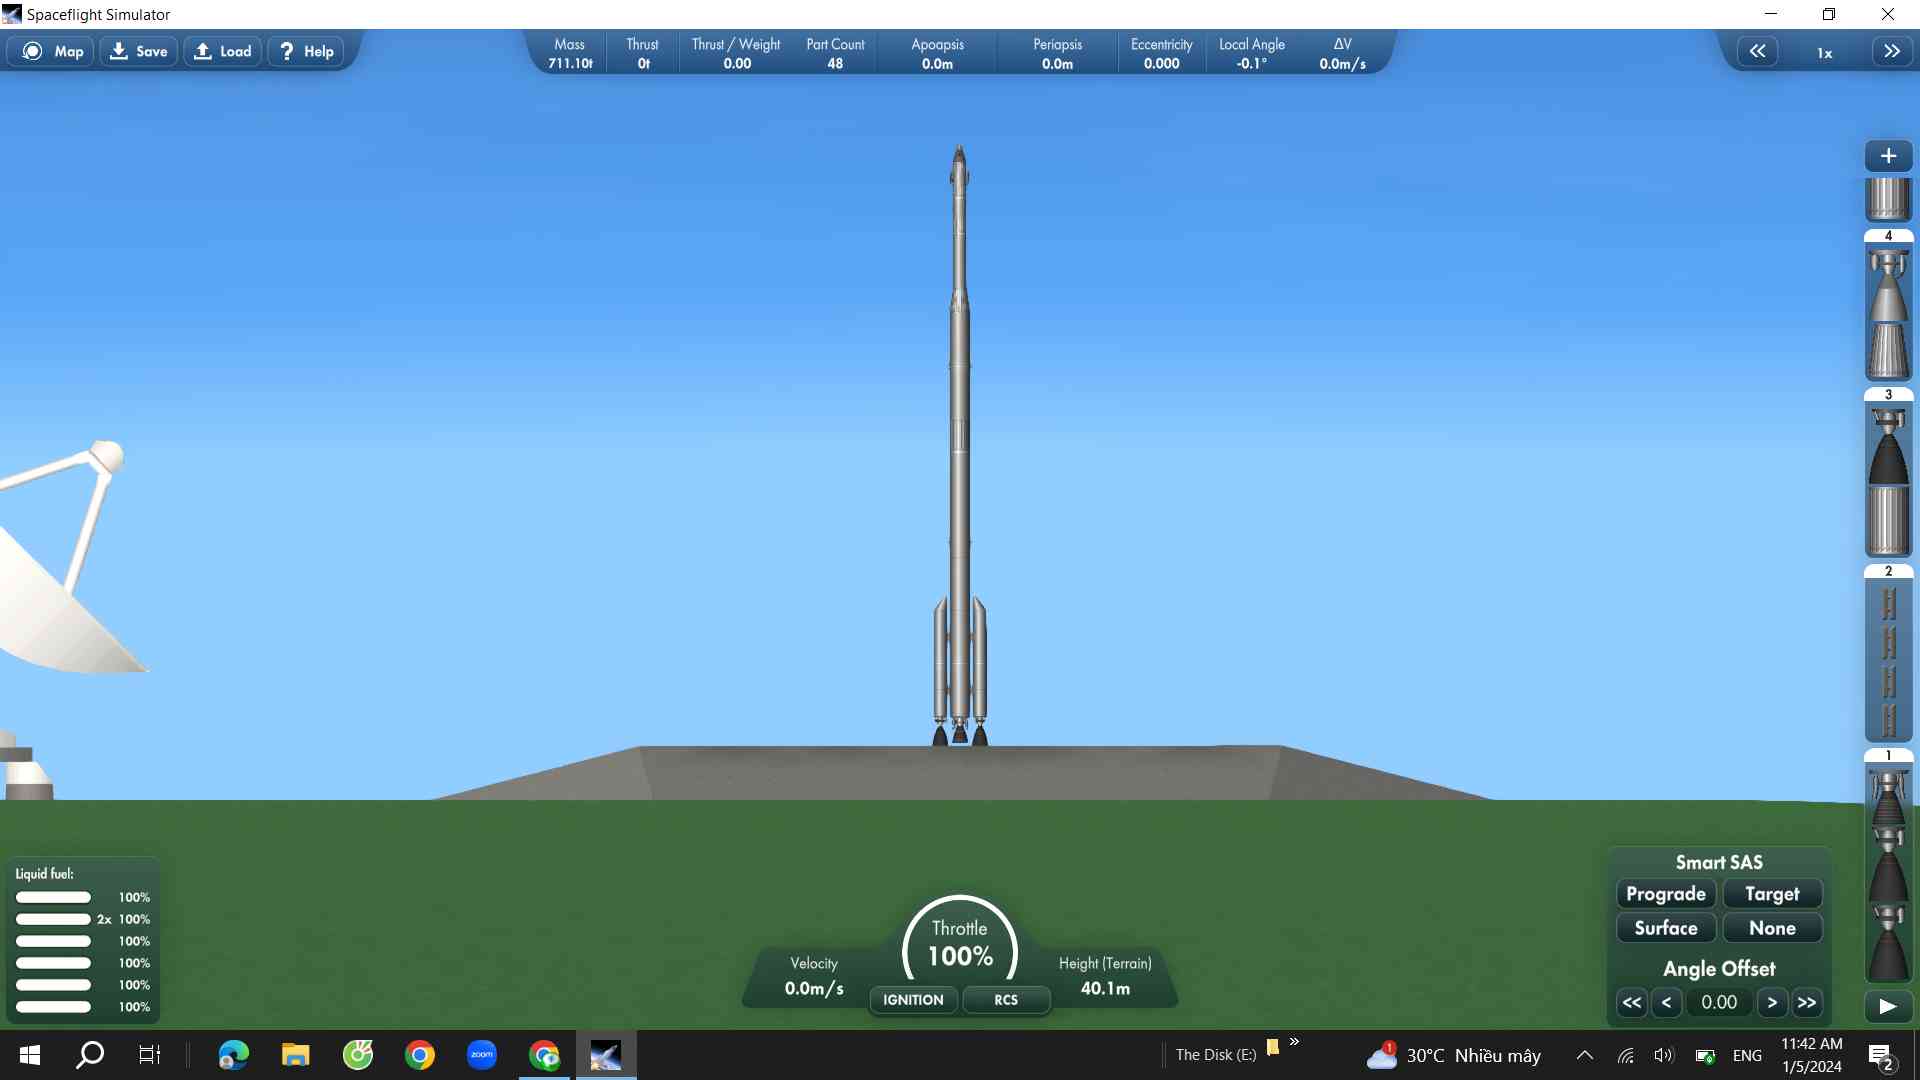Image resolution: width=1920 pixels, height=1080 pixels.
Task: Open the Help menu
Action: pos(305,51)
